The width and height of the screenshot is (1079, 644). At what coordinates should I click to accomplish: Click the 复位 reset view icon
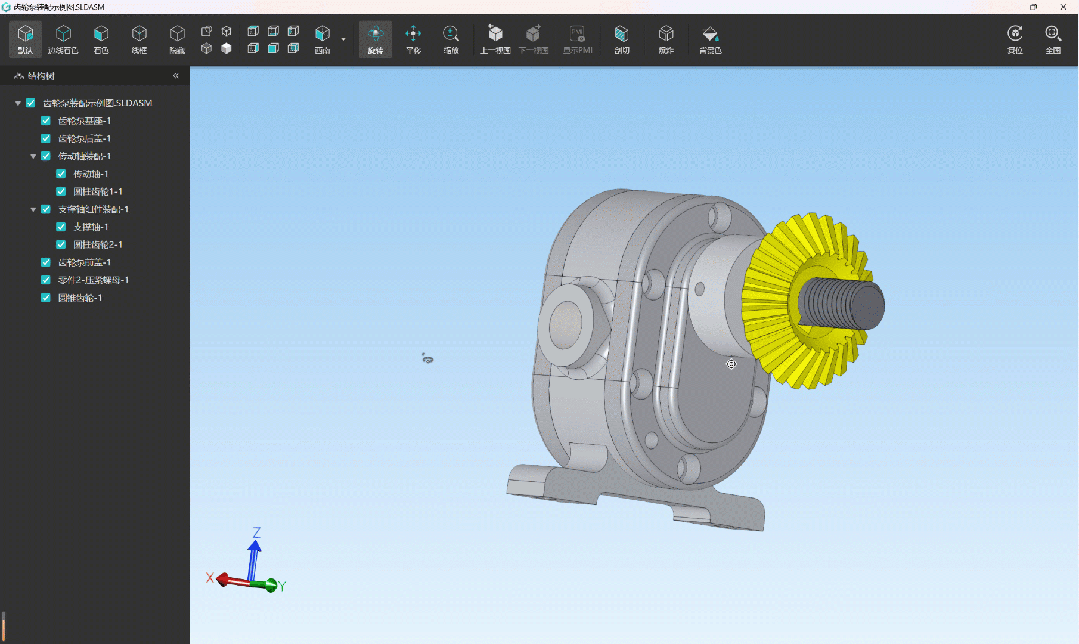[x=1015, y=39]
